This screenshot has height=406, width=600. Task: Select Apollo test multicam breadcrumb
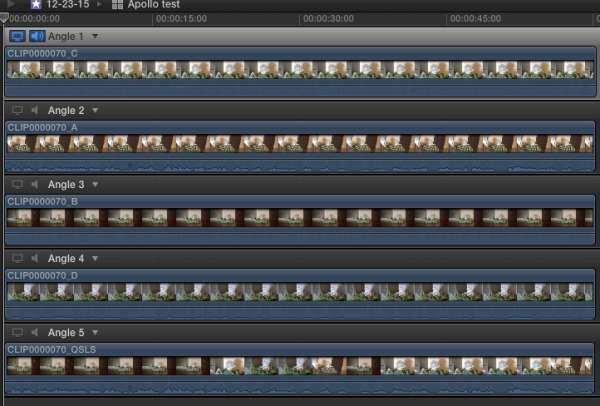tap(150, 4)
